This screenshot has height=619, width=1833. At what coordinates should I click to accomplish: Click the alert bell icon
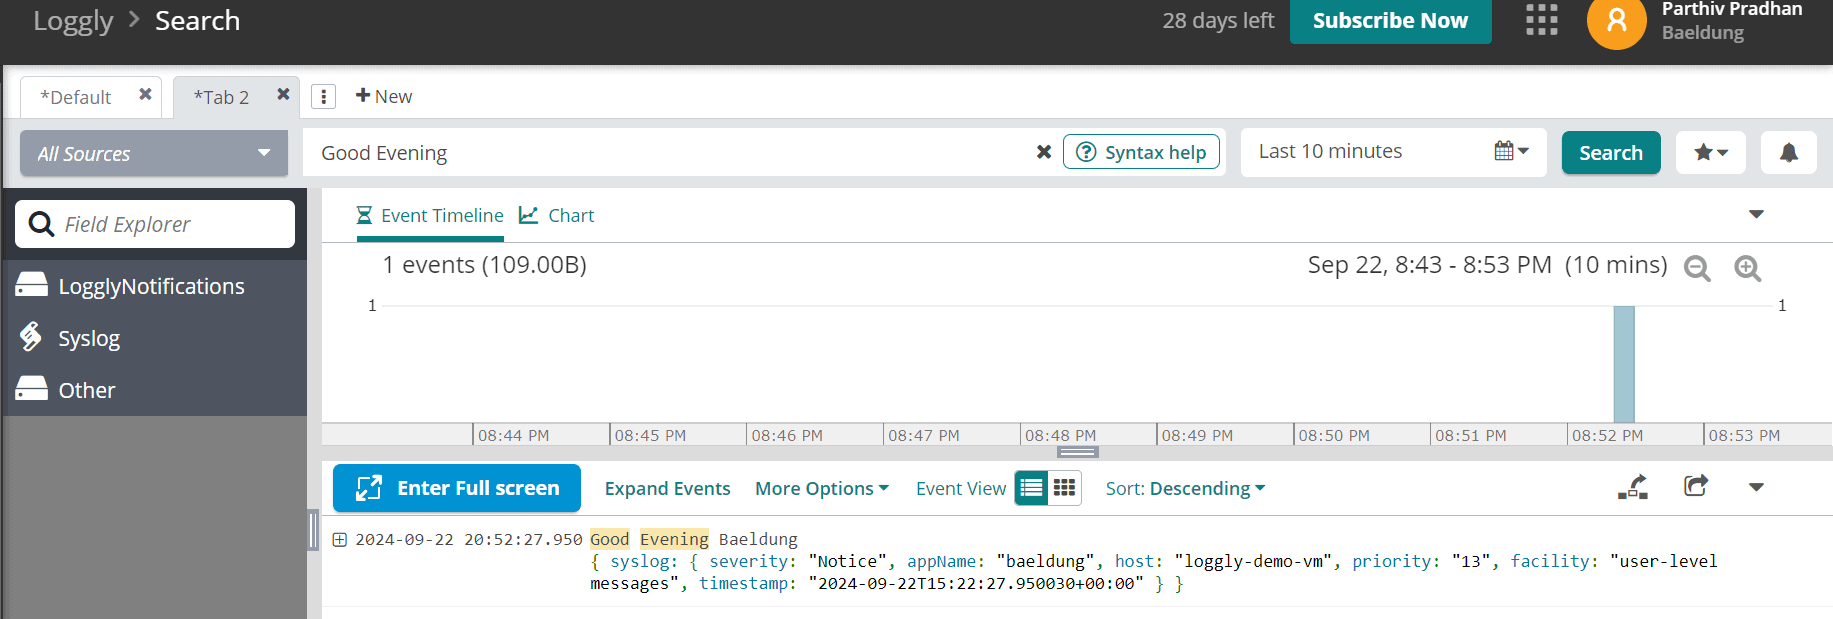tap(1788, 153)
